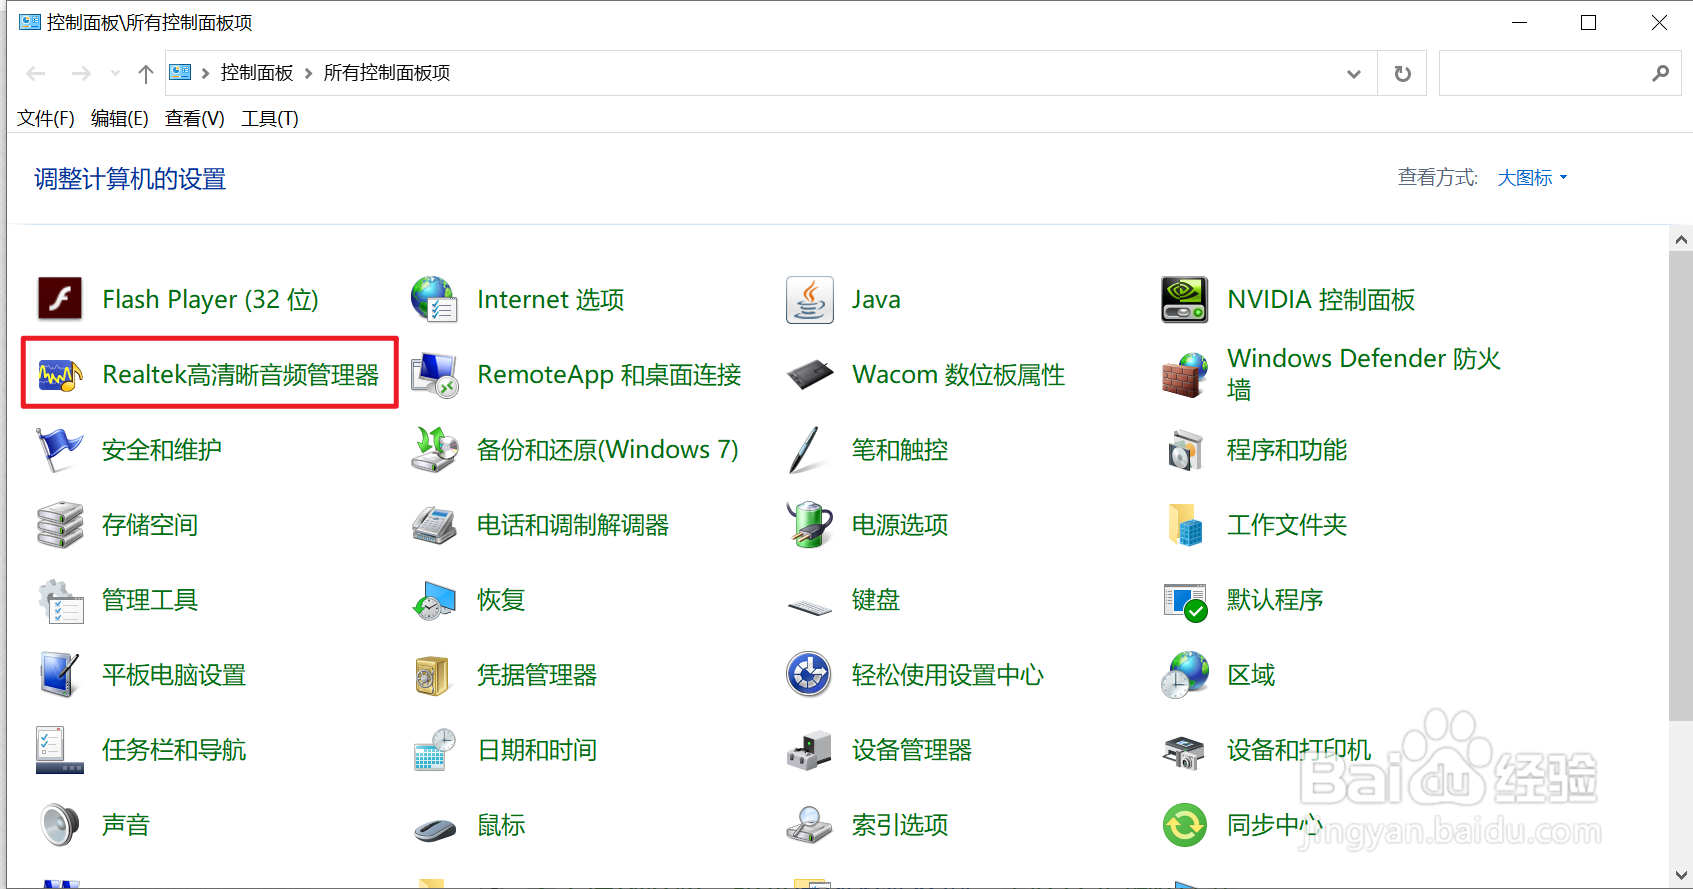Open the Java coffee cup icon

[810, 299]
